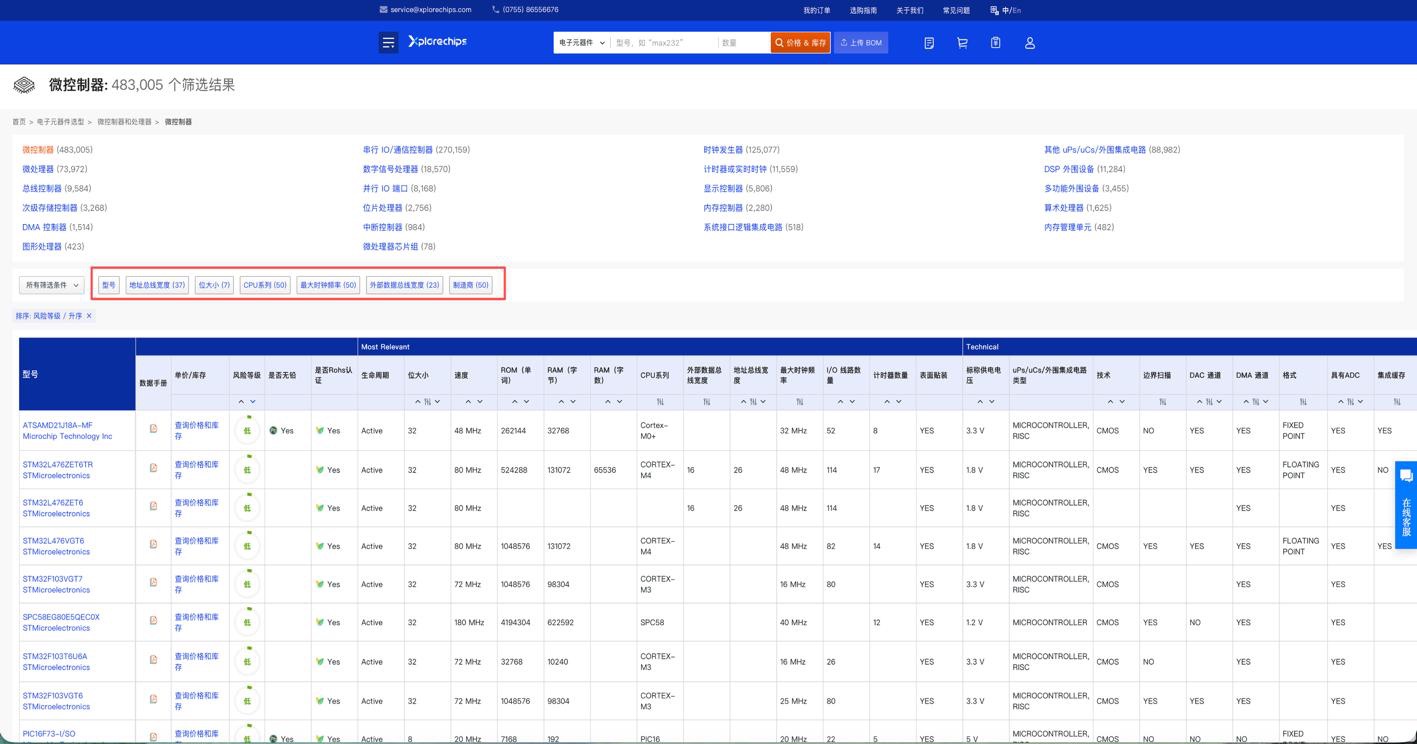Switch language with the 中/En toggle
Viewport: 1417px width, 744px height.
tap(1006, 10)
